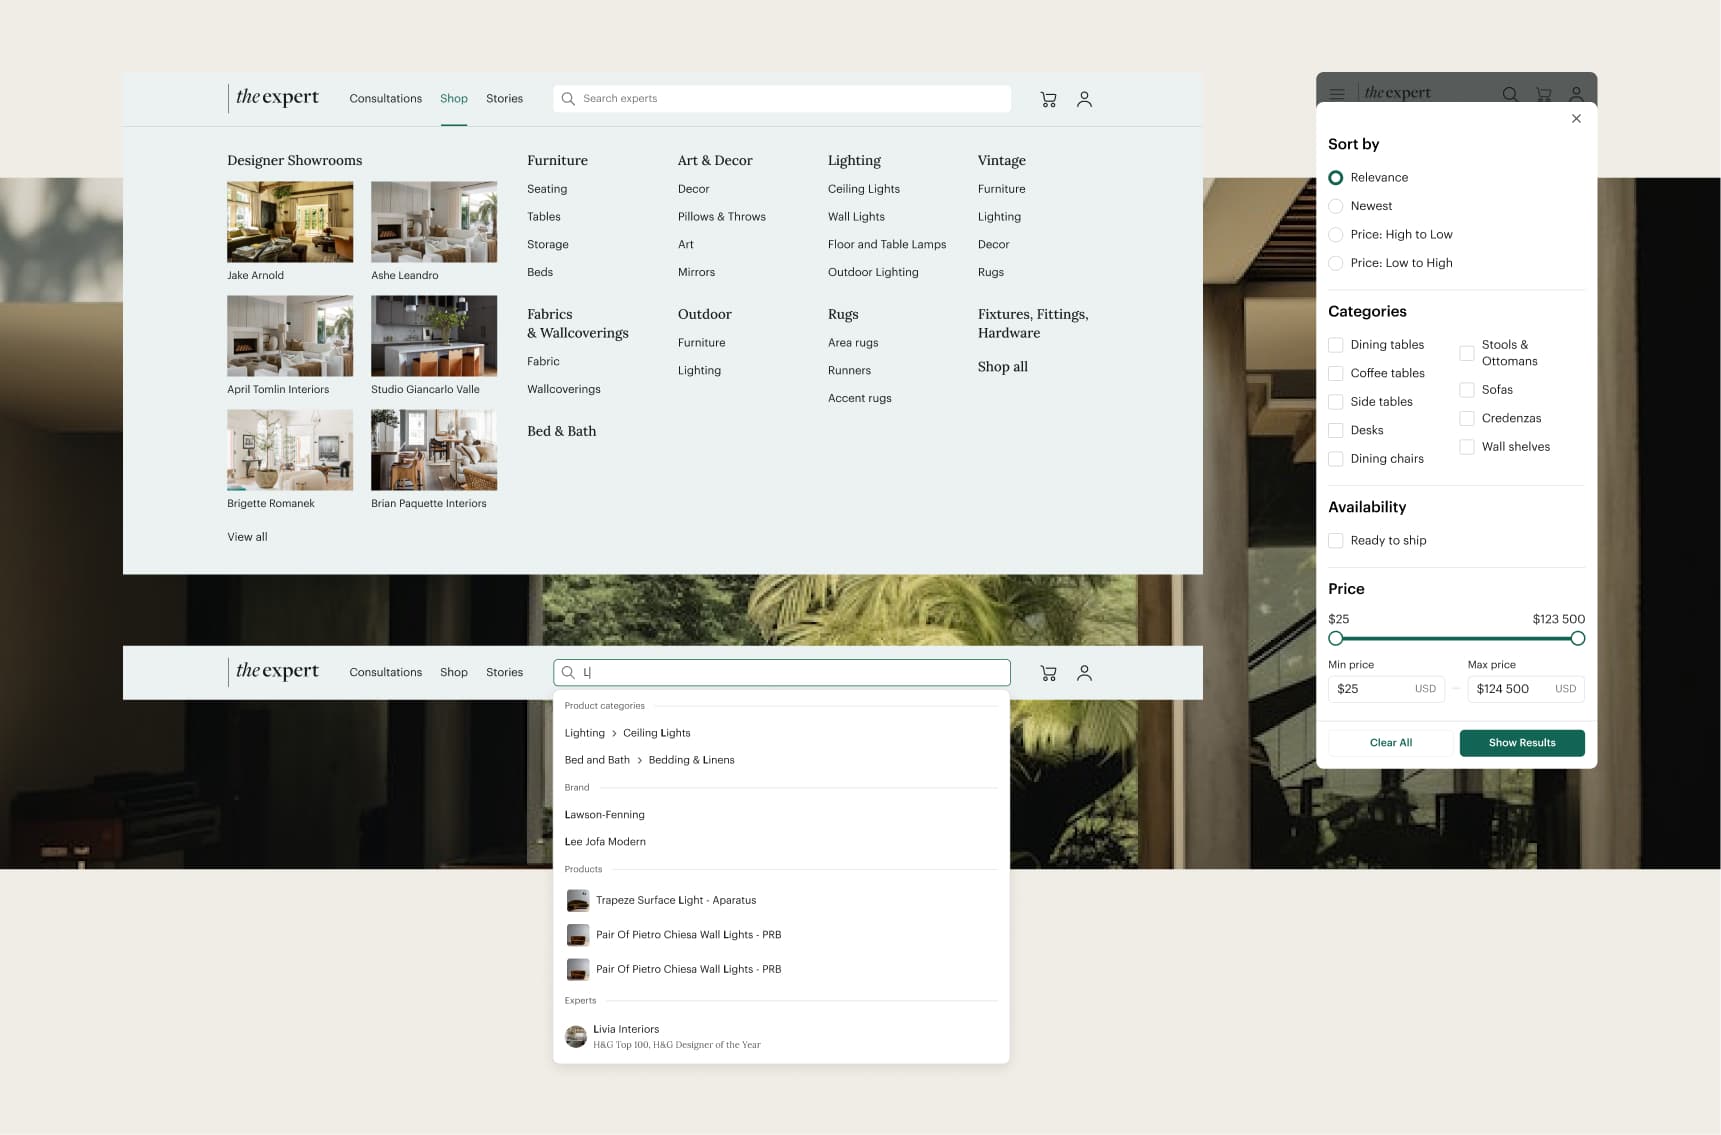
Task: Open the Stories section
Action: tap(505, 98)
